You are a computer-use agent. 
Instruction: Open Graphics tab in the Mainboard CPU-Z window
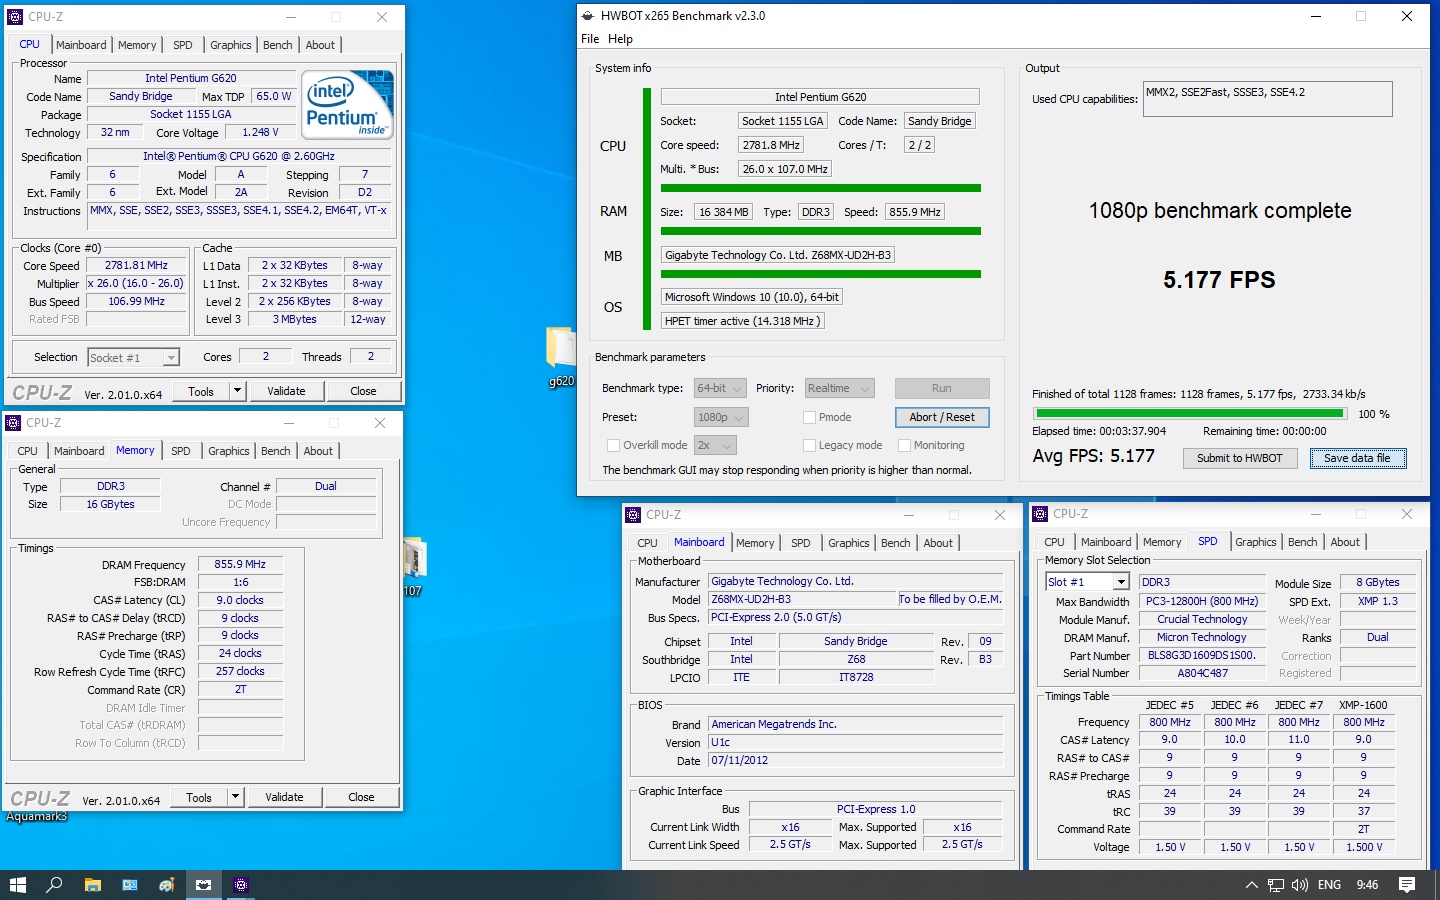(x=849, y=543)
